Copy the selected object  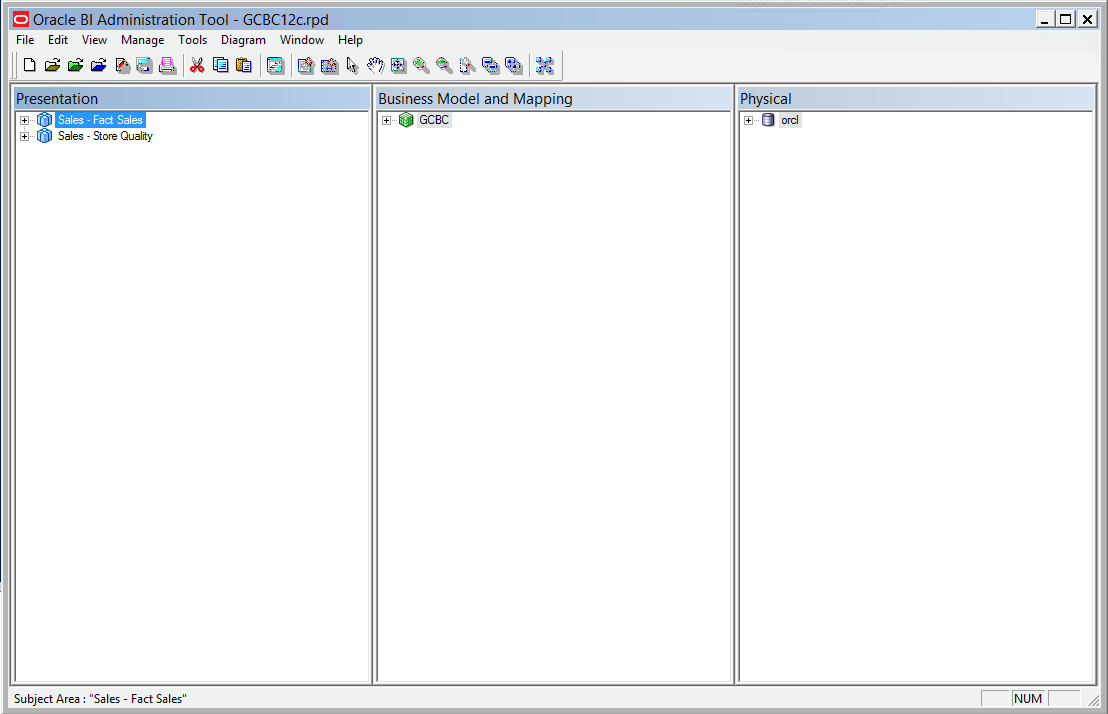pyautogui.click(x=220, y=65)
